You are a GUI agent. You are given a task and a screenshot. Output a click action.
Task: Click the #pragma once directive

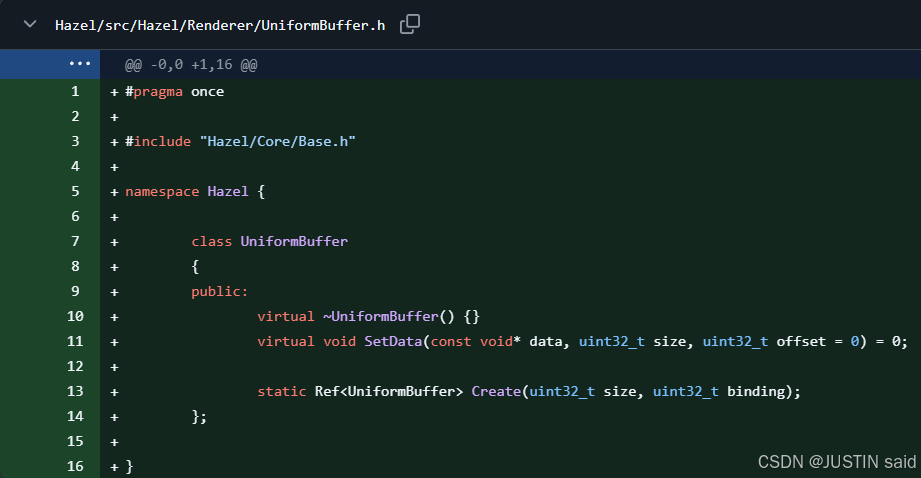tap(174, 91)
